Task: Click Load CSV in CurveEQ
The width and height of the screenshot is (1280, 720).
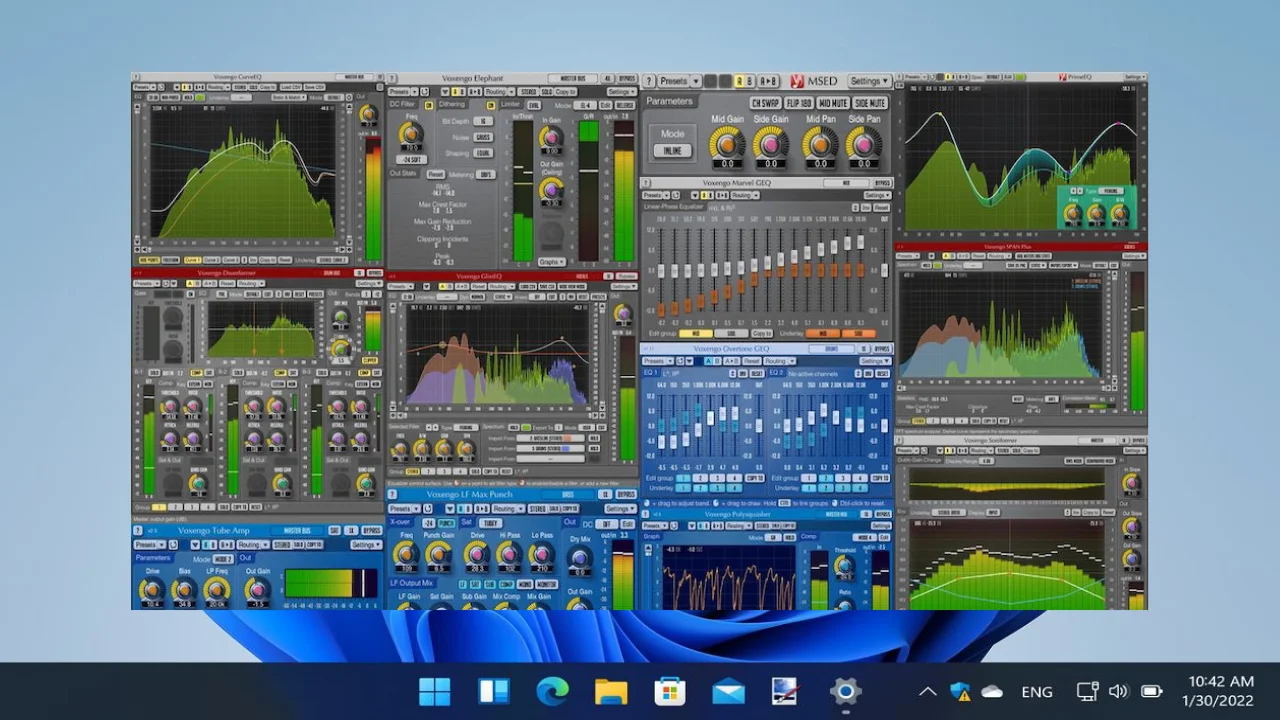Action: (x=291, y=87)
